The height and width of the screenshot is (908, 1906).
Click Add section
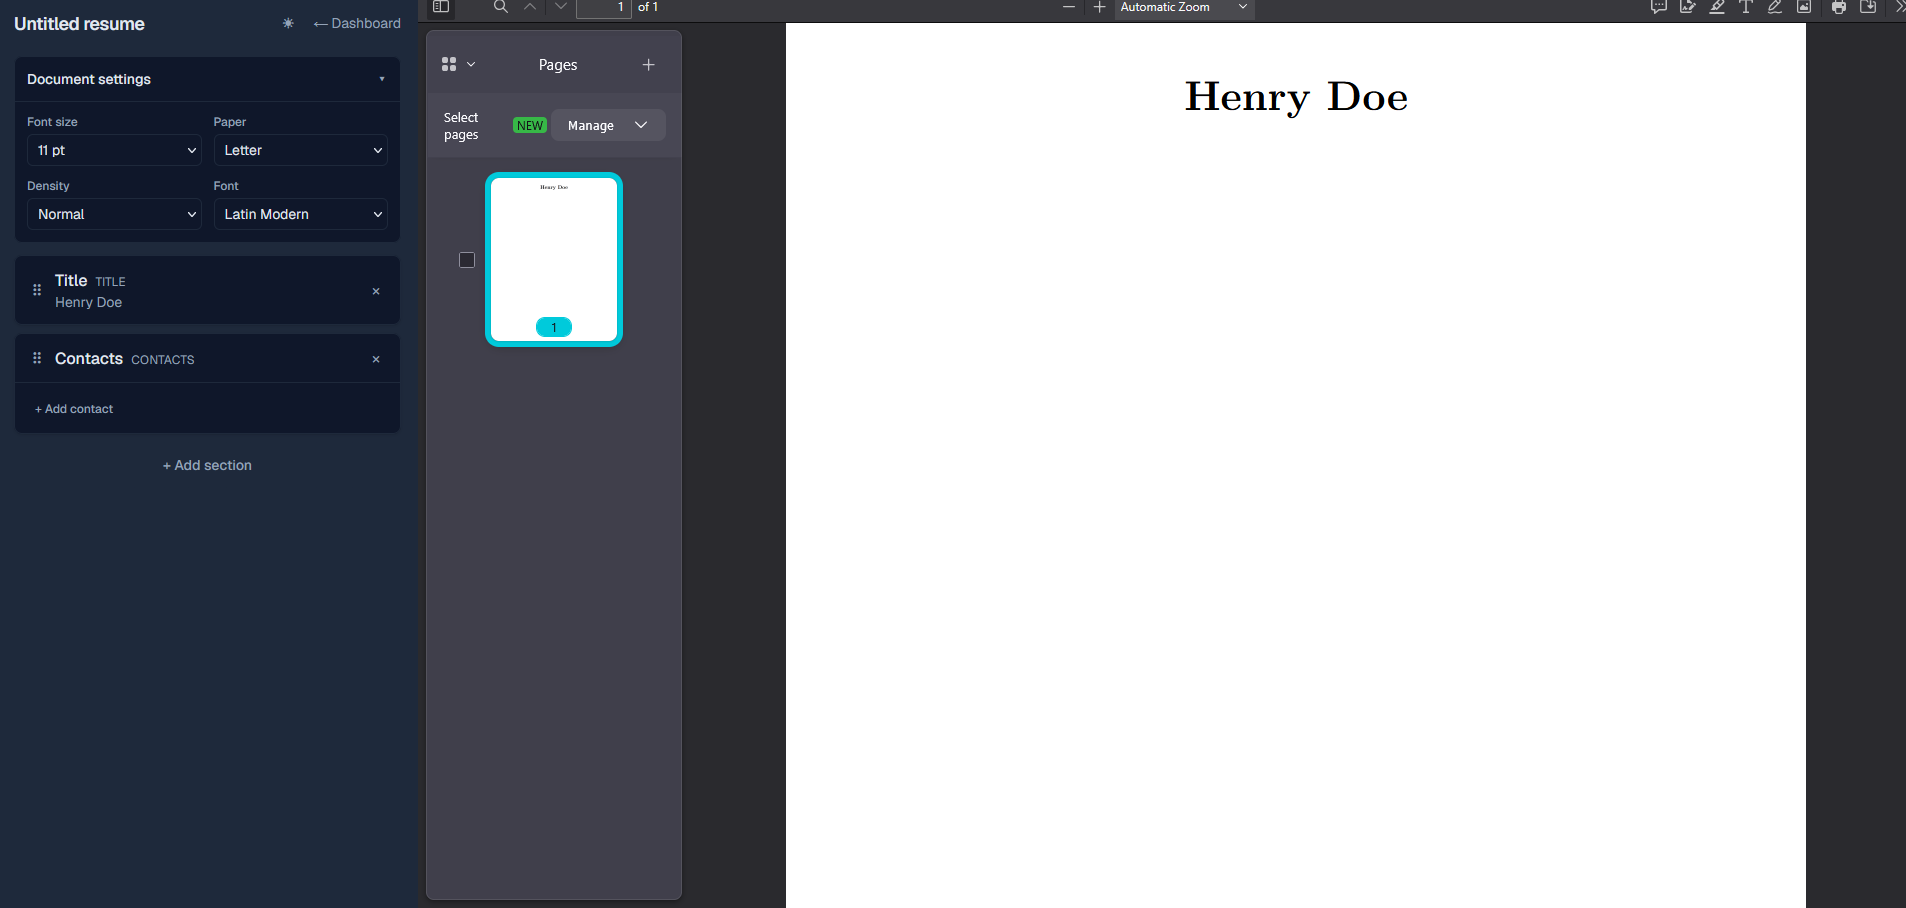pos(207,465)
